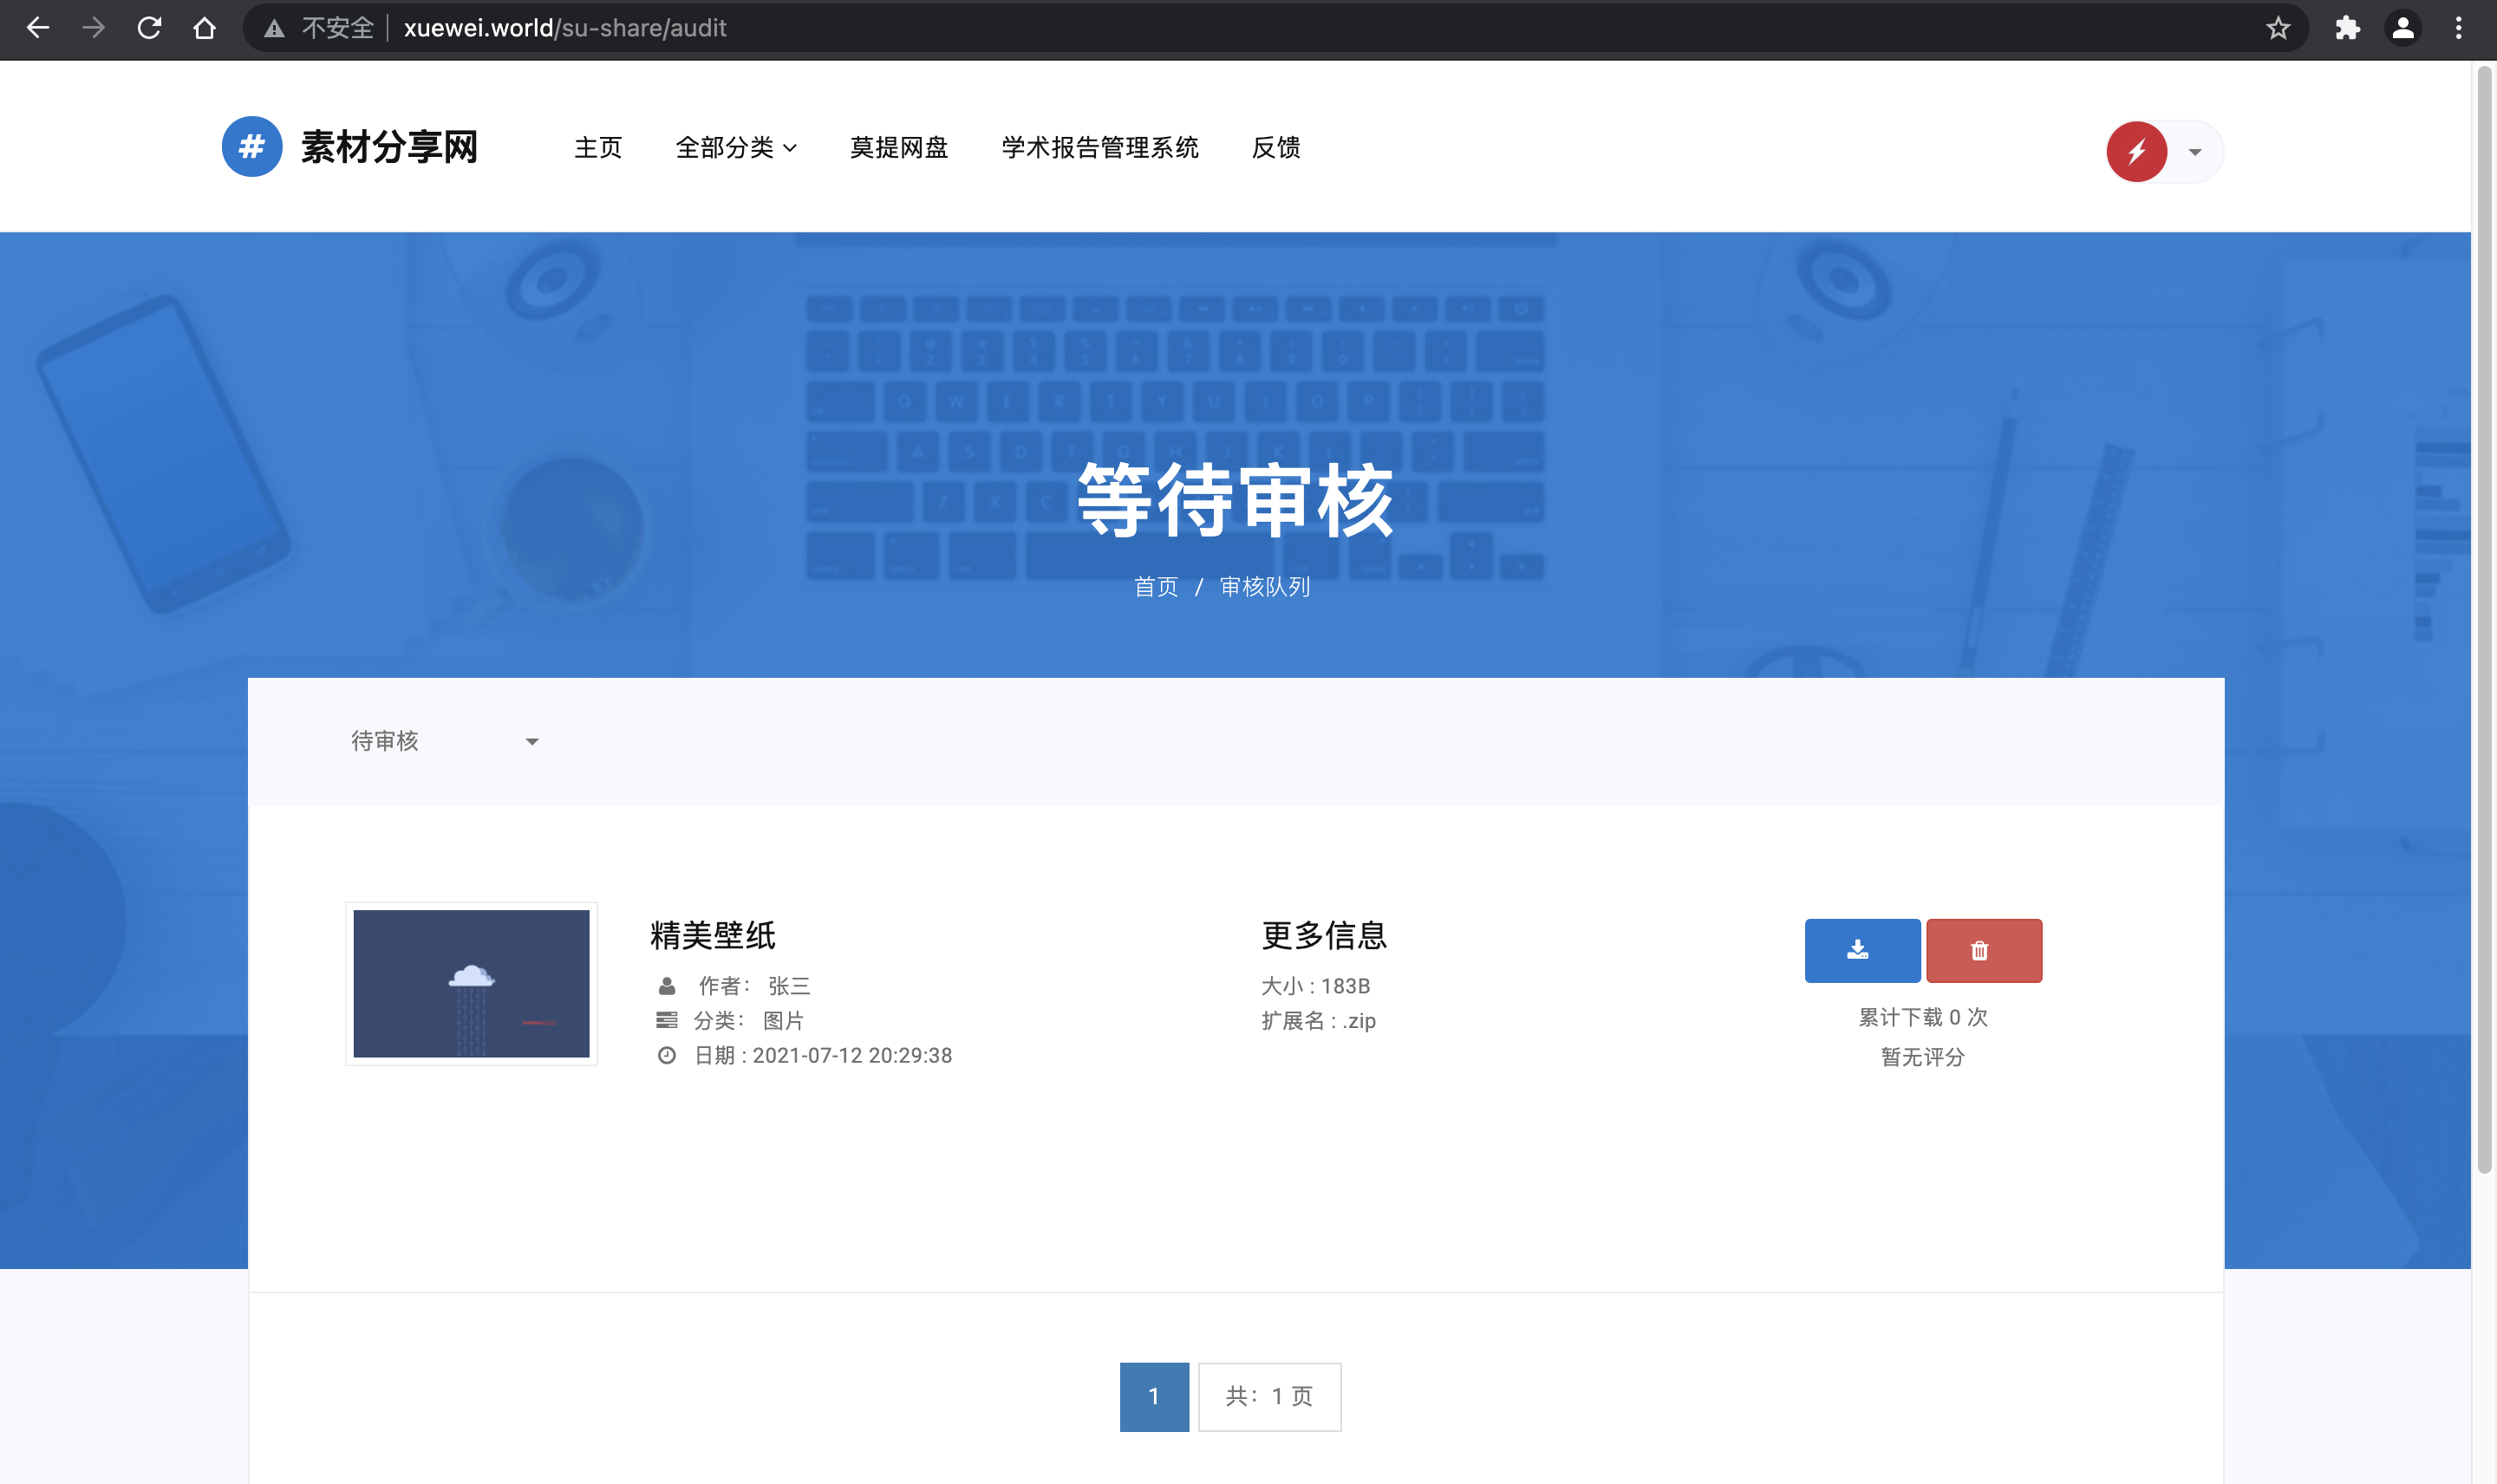Go to 主页 in navigation
This screenshot has width=2497, height=1484.
tap(598, 148)
